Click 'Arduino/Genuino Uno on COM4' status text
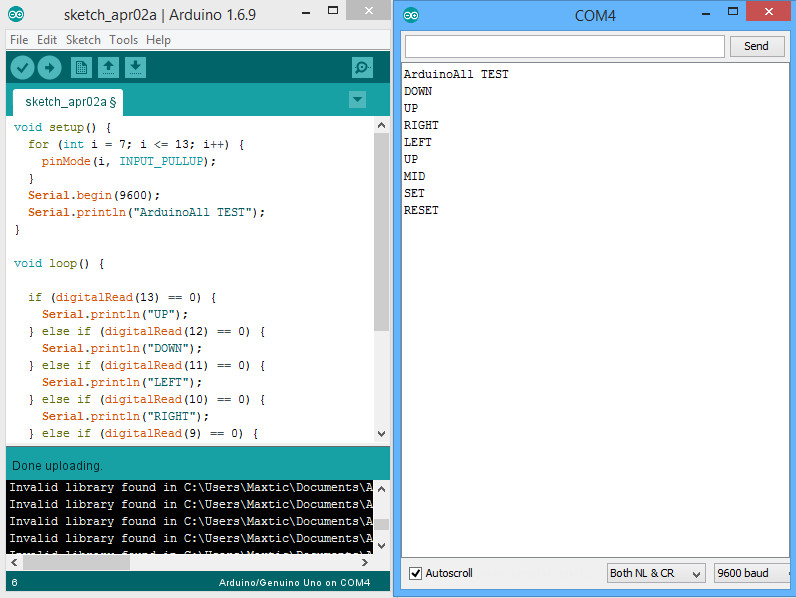This screenshot has width=796, height=598. click(294, 583)
